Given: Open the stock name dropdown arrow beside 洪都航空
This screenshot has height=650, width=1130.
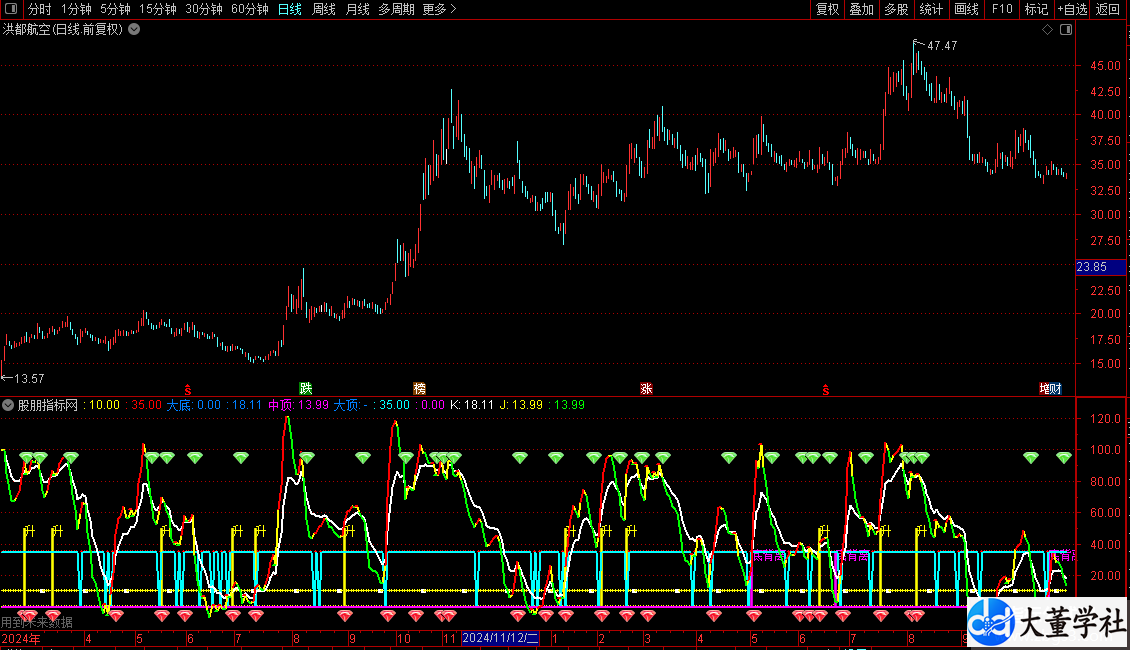Looking at the screenshot, I should pyautogui.click(x=134, y=30).
